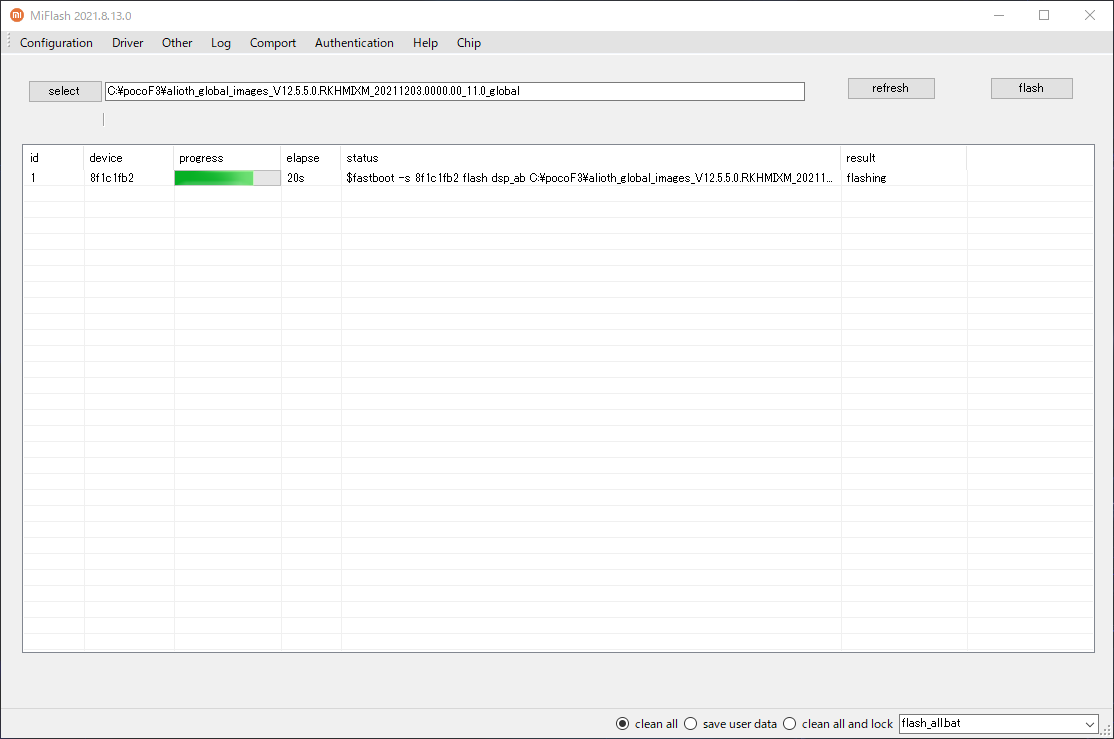Click the id cell showing 1
This screenshot has width=1114, height=739.
(33, 178)
